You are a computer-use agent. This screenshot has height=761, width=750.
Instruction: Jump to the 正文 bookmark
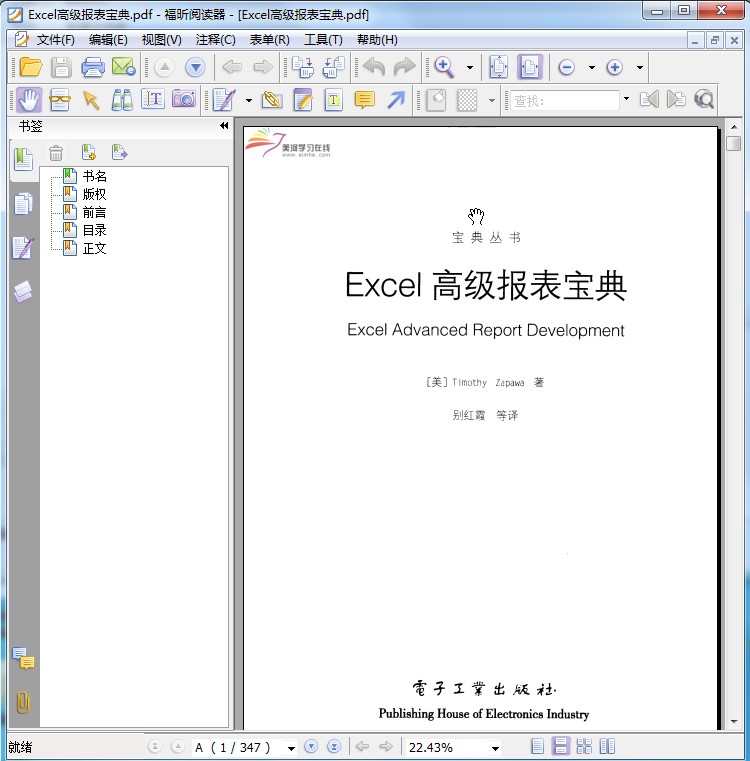coord(94,248)
